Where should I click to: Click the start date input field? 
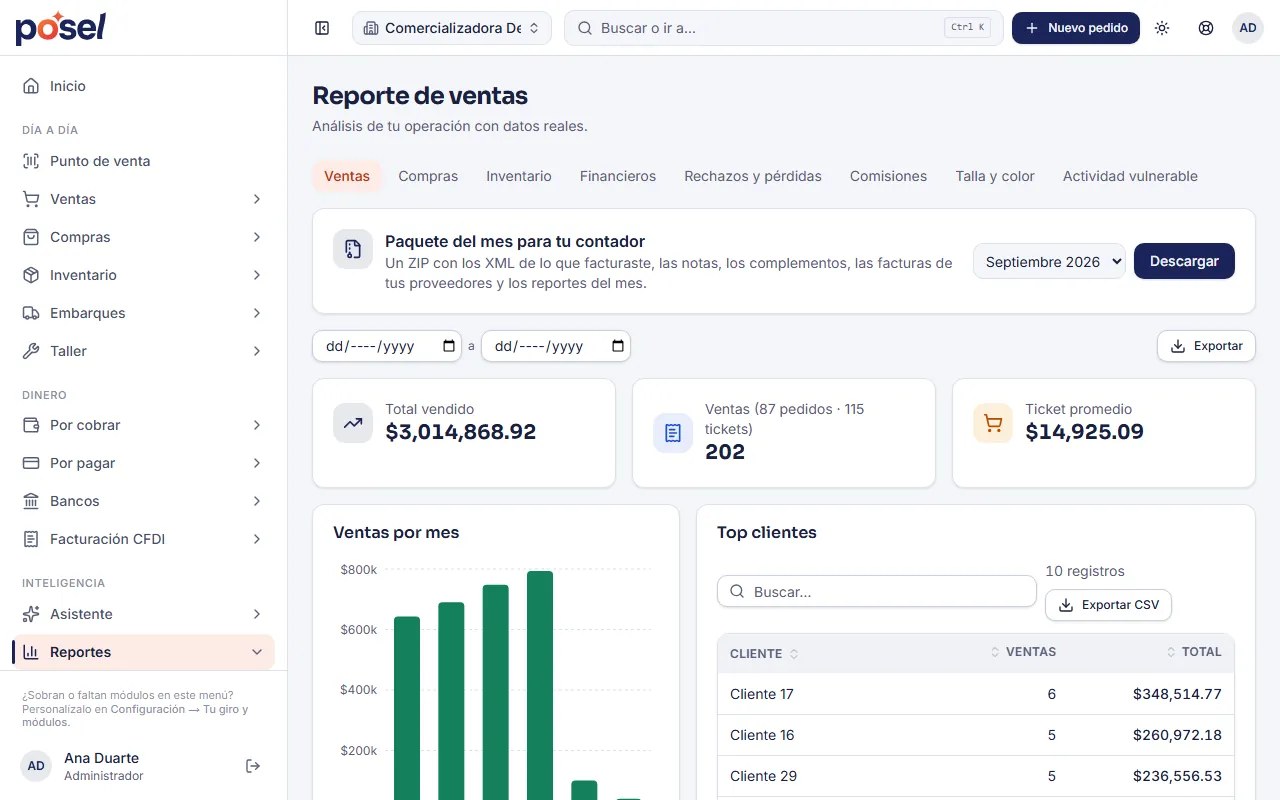pyautogui.click(x=387, y=346)
